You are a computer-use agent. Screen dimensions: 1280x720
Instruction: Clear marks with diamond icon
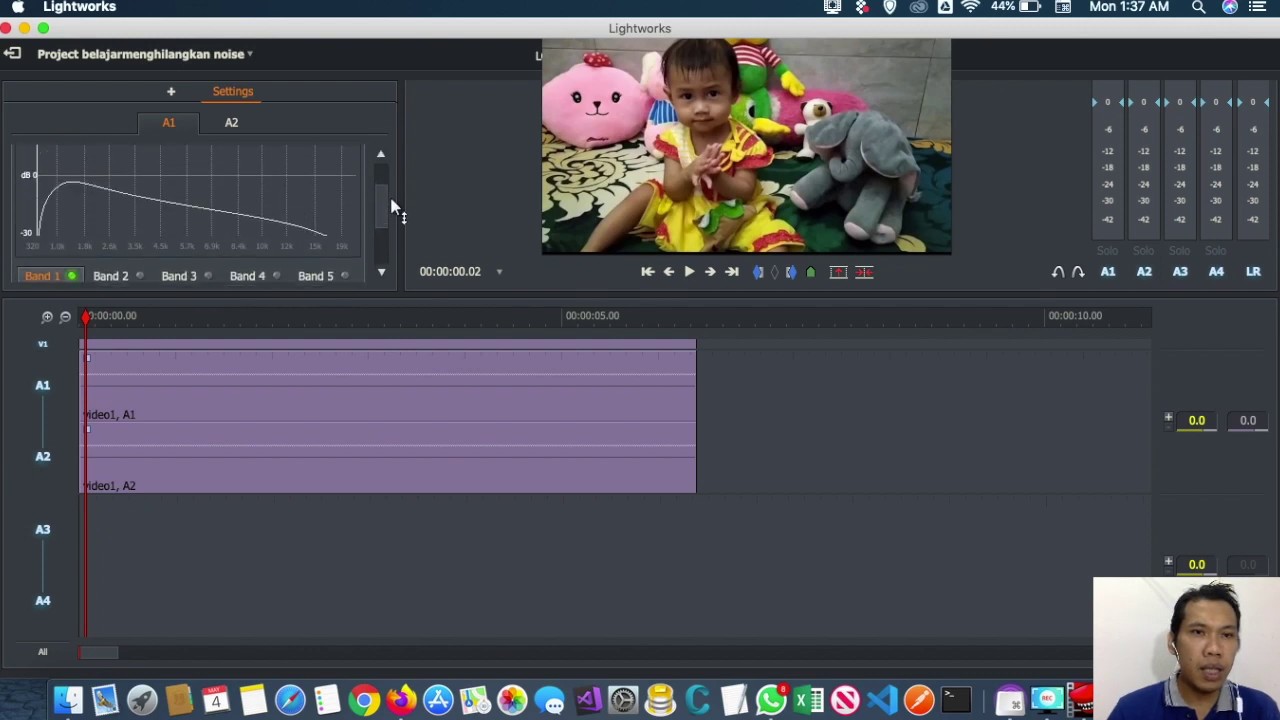click(x=774, y=272)
